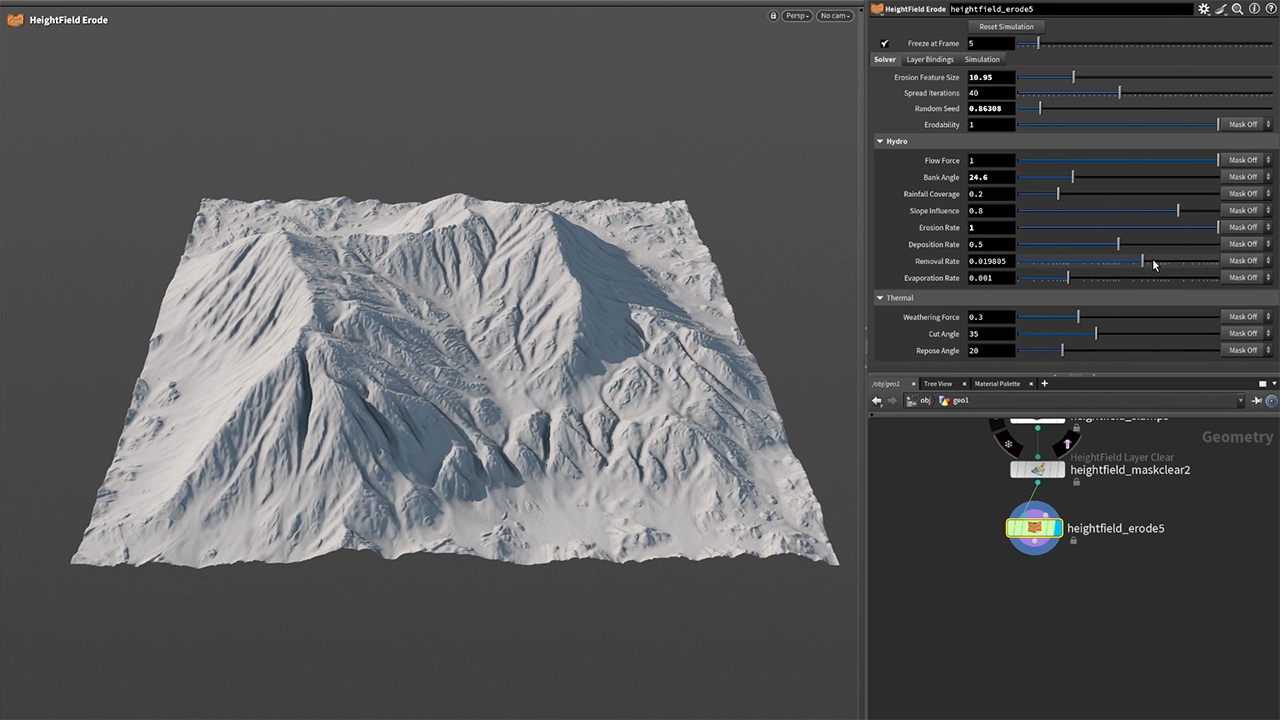
Task: Click the obj path breadcrumb
Action: pos(924,401)
